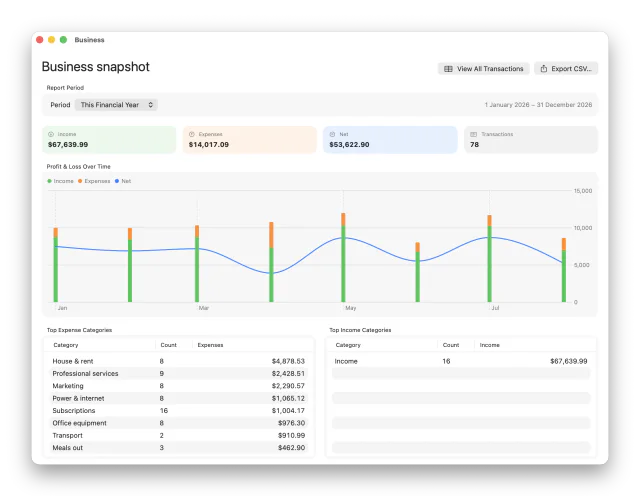Open the This Financial Year period dropdown
640x496 pixels.
[x=116, y=105]
